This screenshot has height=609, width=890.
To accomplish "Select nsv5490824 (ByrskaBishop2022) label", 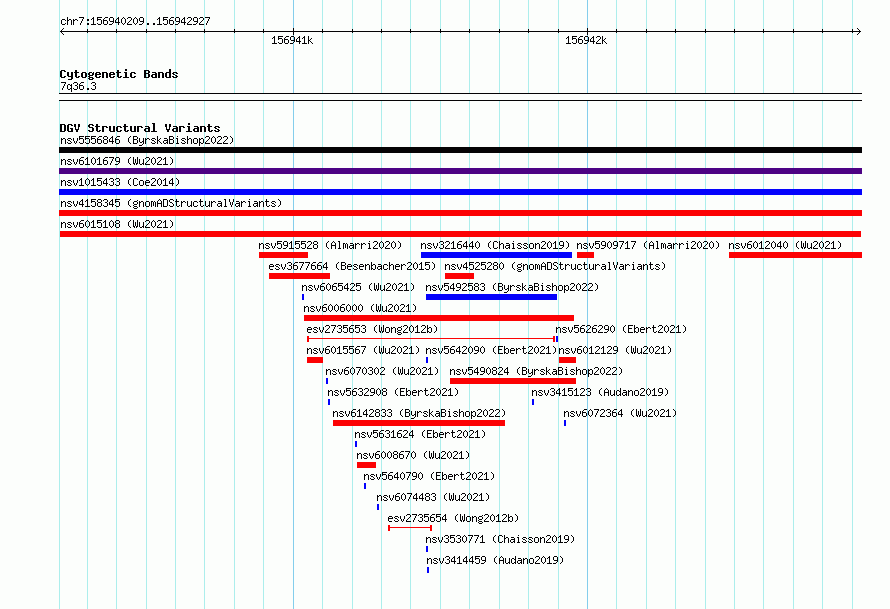I will click(536, 371).
